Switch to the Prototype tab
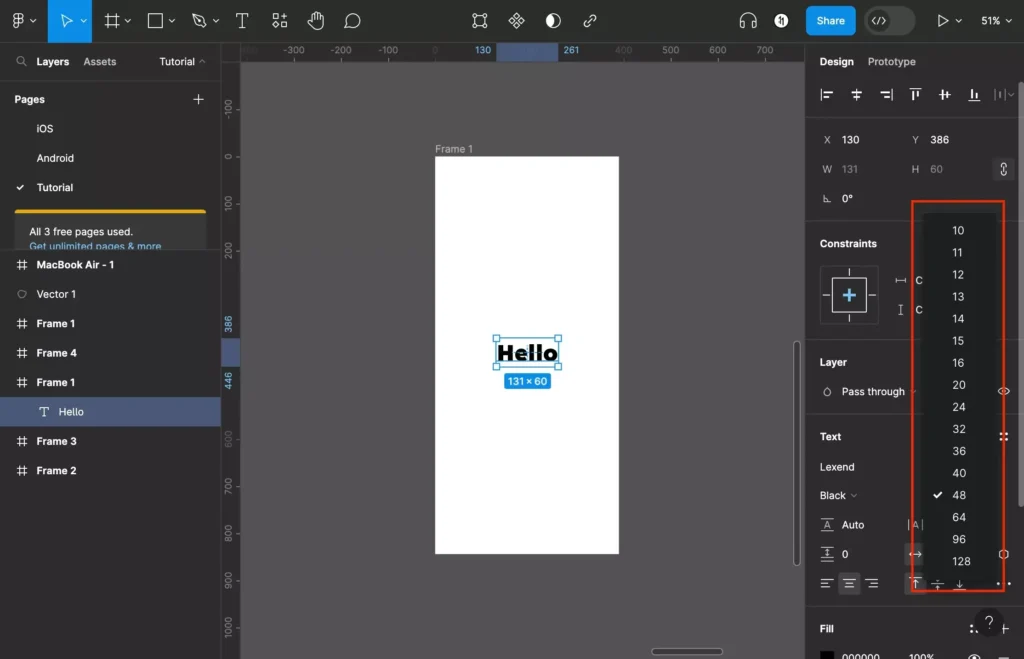 [x=891, y=61]
